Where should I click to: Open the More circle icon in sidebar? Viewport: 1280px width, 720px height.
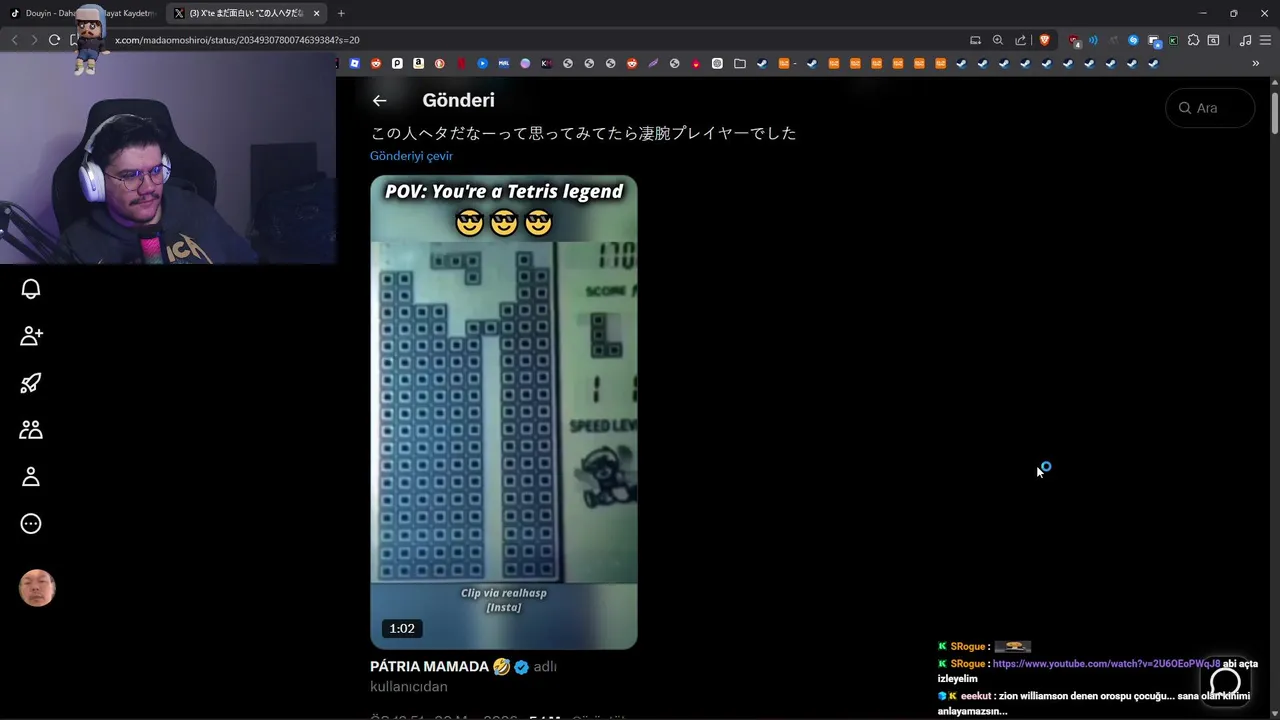tap(31, 524)
